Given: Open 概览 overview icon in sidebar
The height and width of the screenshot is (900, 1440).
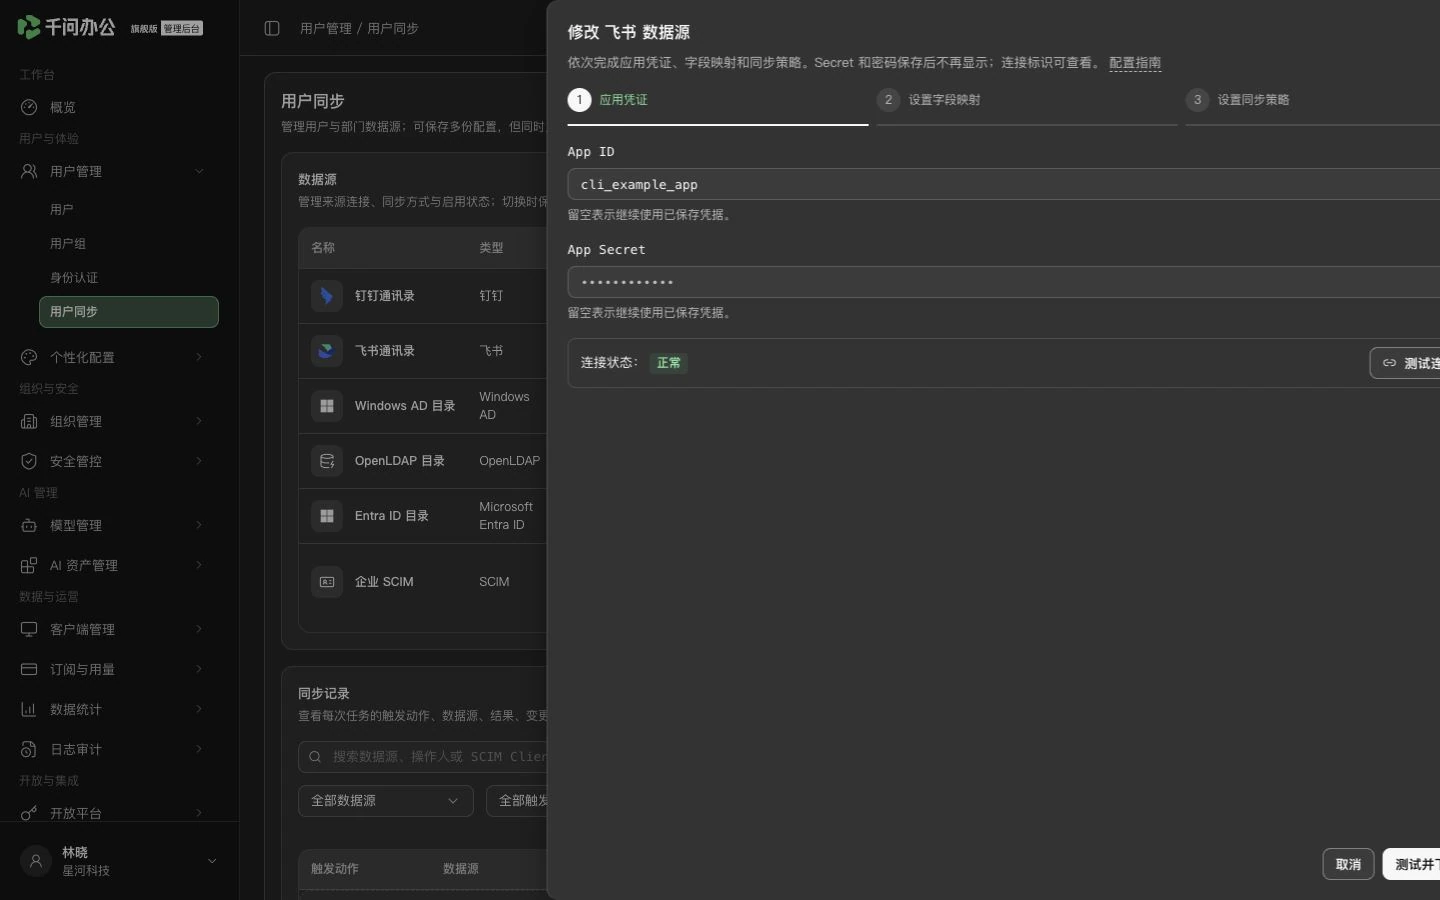Looking at the screenshot, I should (x=29, y=107).
